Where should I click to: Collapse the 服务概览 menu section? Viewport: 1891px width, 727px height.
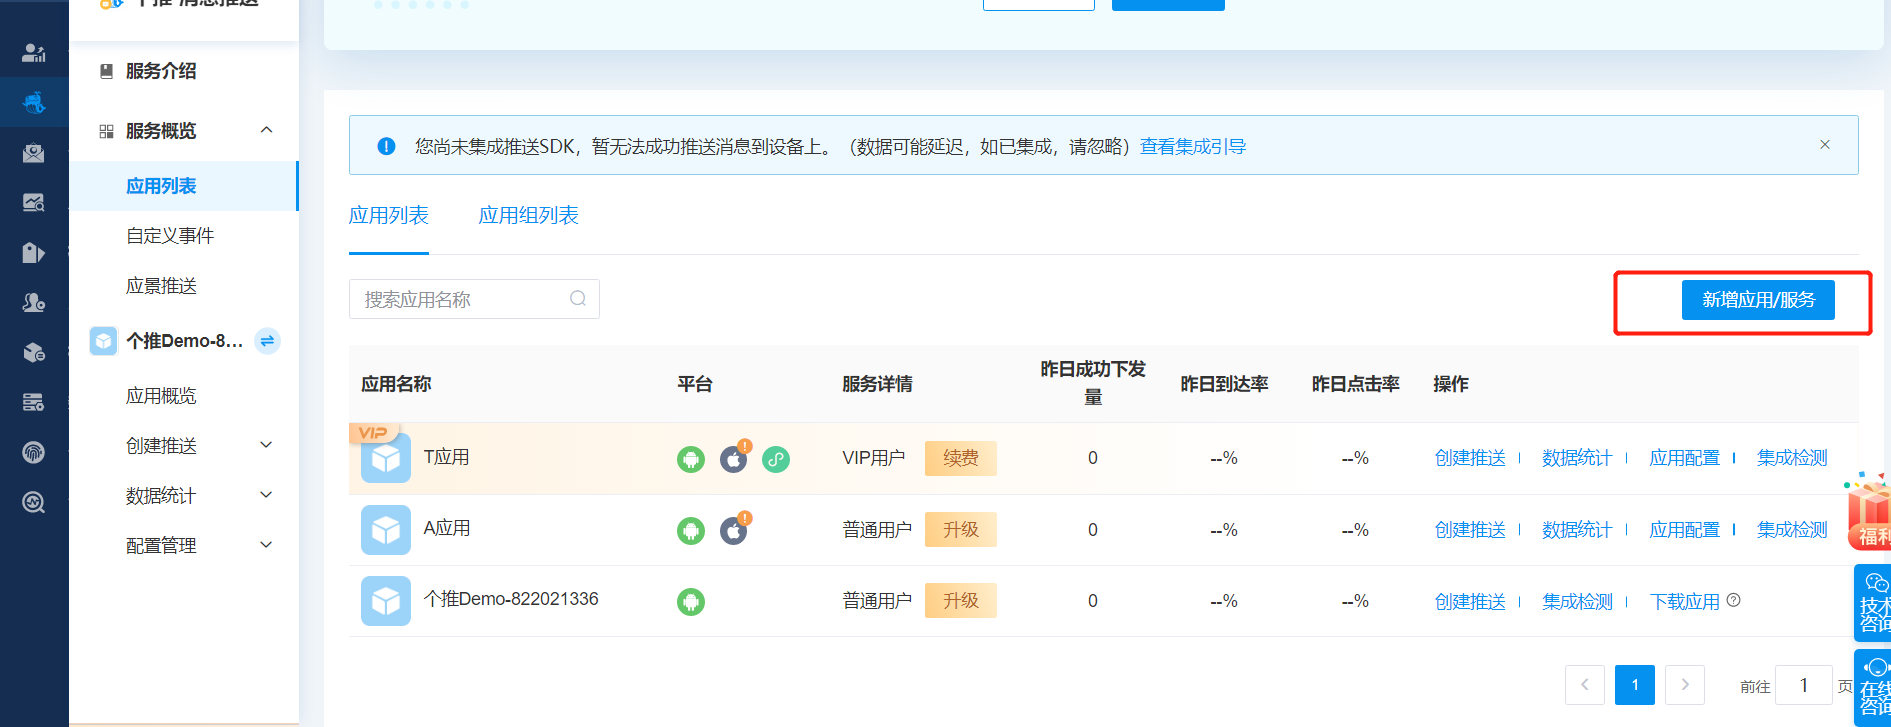pos(266,130)
